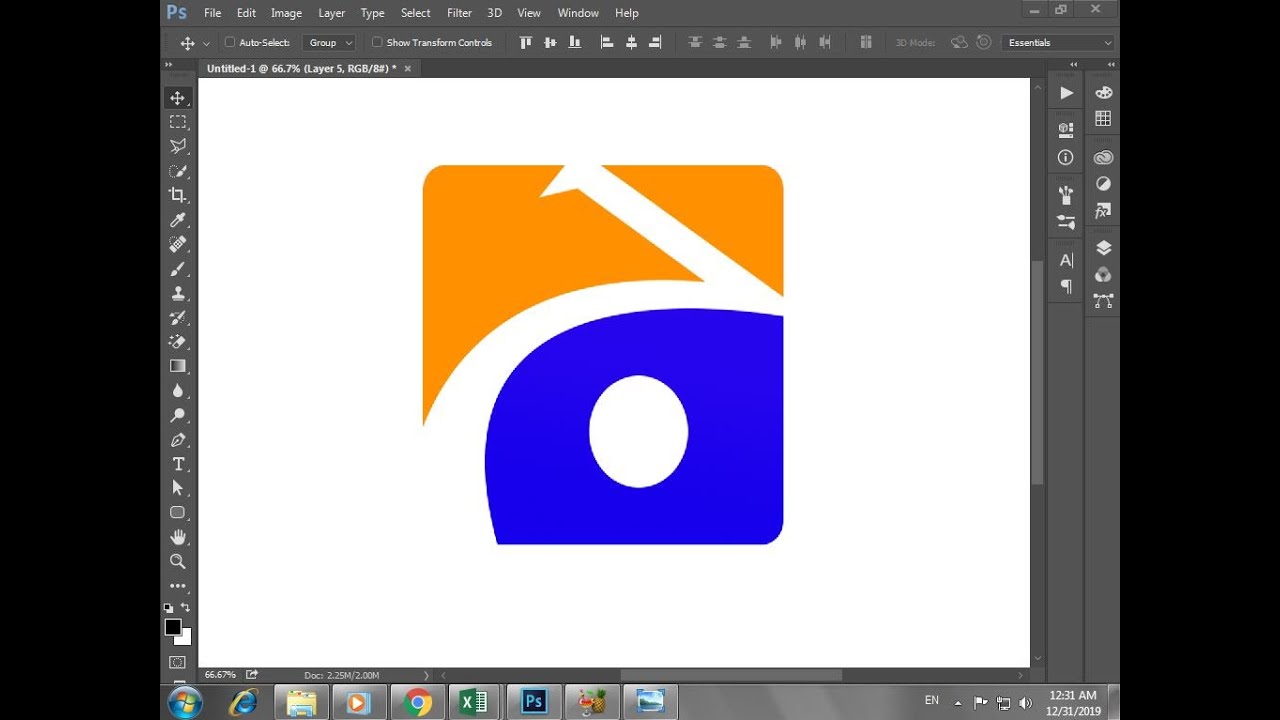Open the Info panel icon
The height and width of the screenshot is (720, 1280).
[x=1066, y=157]
